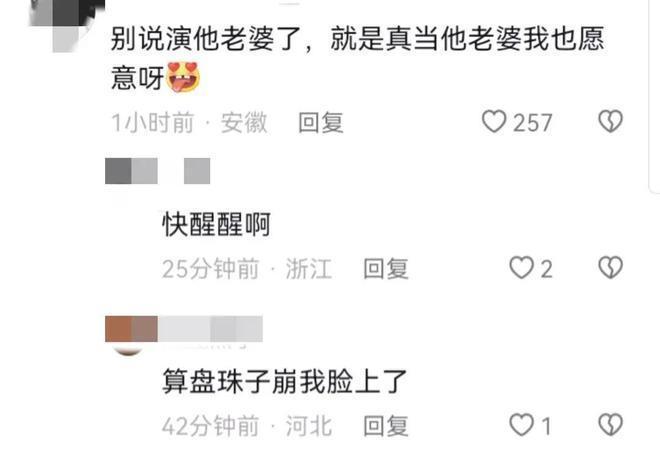Reply to the 42分钟前 河北 comment
This screenshot has width=660, height=460.
[x=386, y=426]
